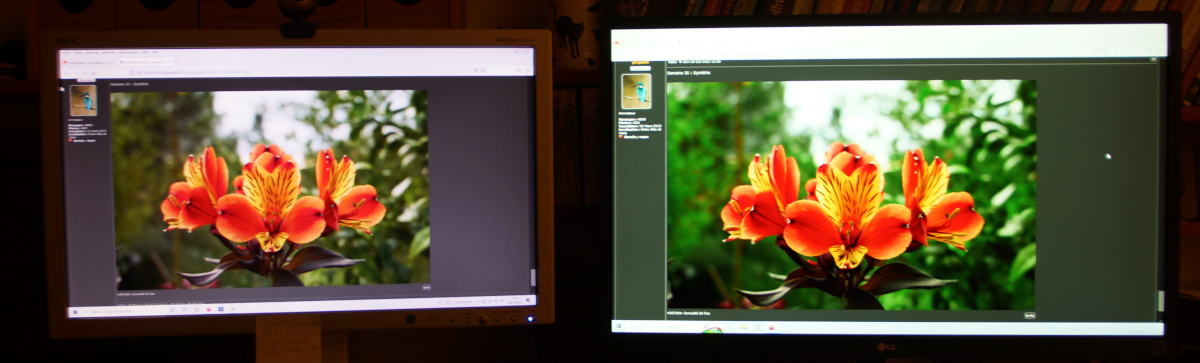Open the first item in left browser menu bar

click(x=66, y=52)
